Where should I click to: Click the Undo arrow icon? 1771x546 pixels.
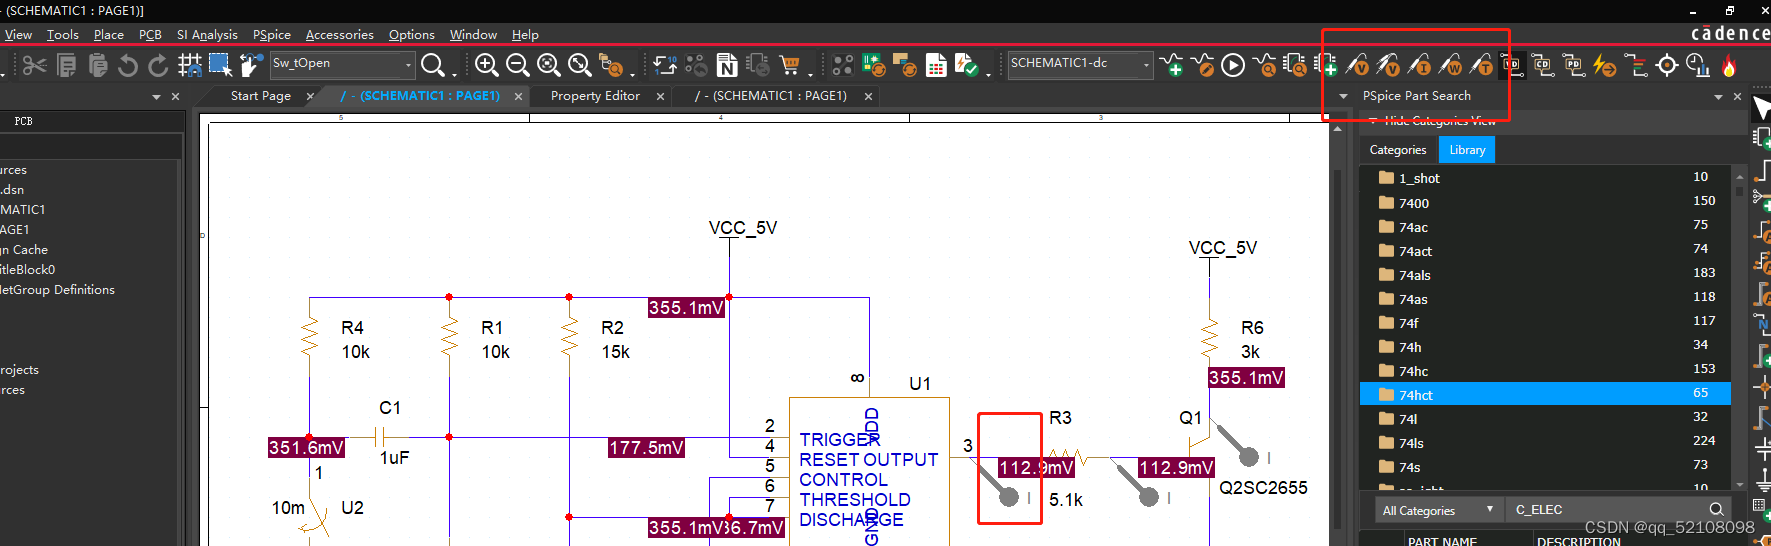[x=127, y=65]
